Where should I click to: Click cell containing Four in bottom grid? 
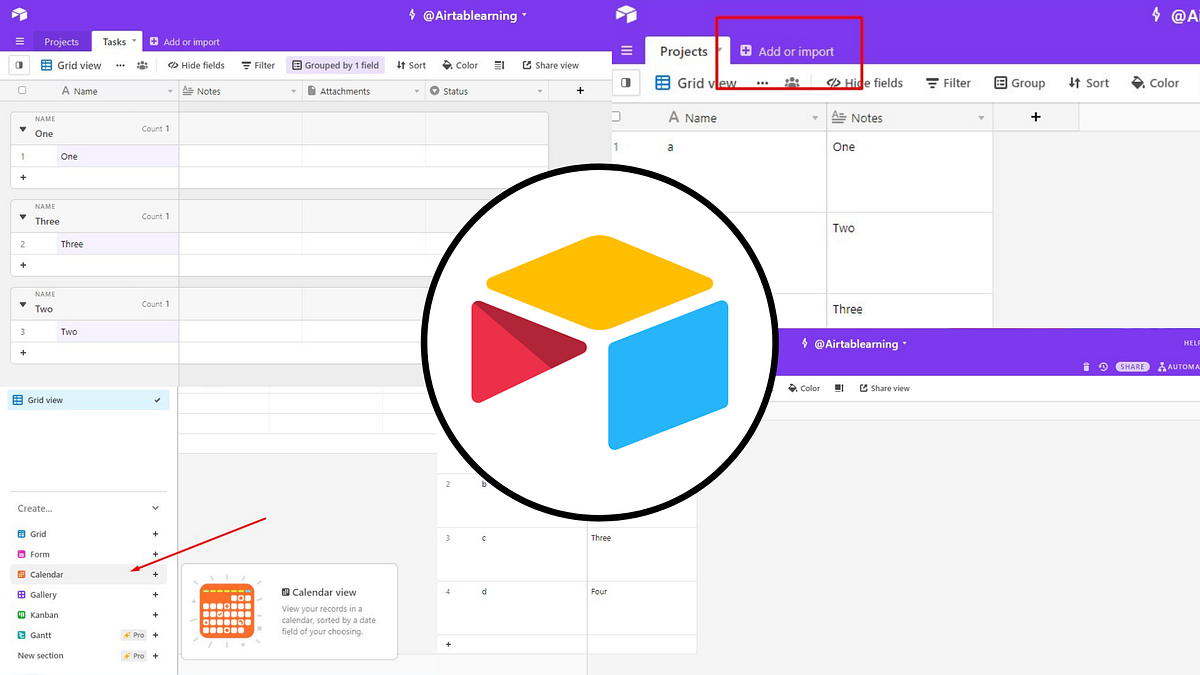pyautogui.click(x=641, y=608)
